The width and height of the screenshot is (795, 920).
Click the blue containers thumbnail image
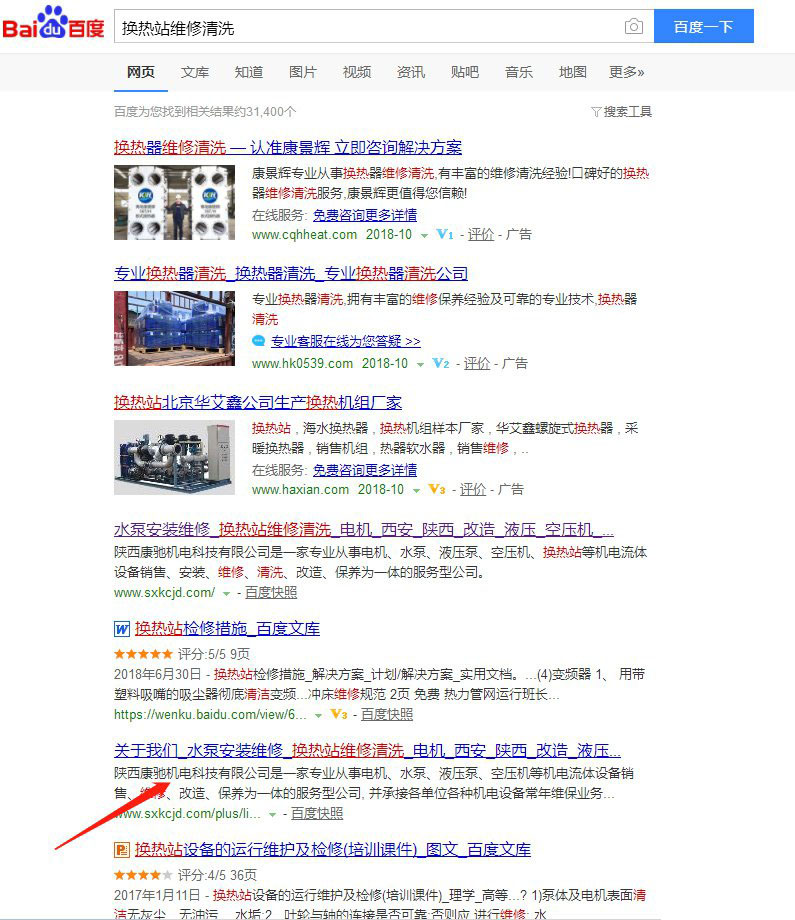(x=174, y=329)
